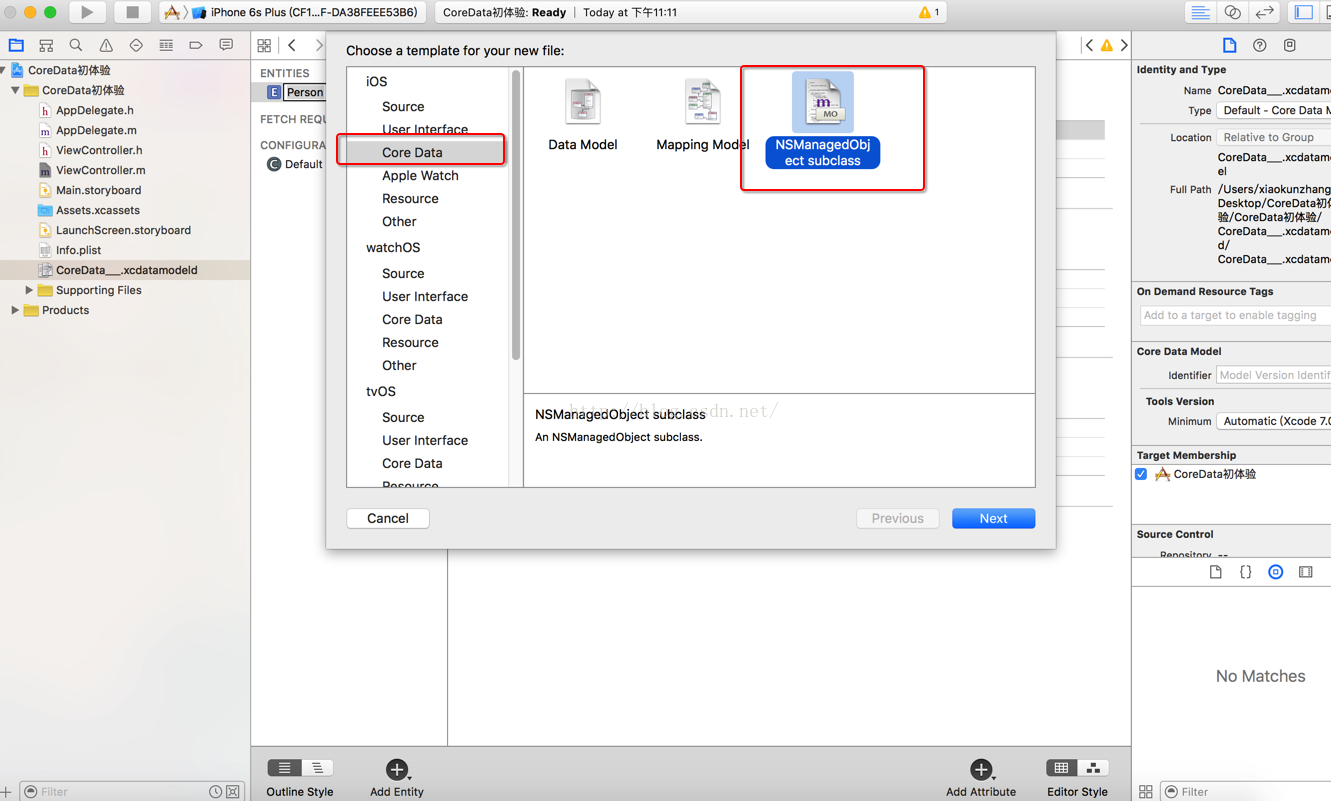
Task: Switch outline style to hierarchical
Action: tap(318, 768)
